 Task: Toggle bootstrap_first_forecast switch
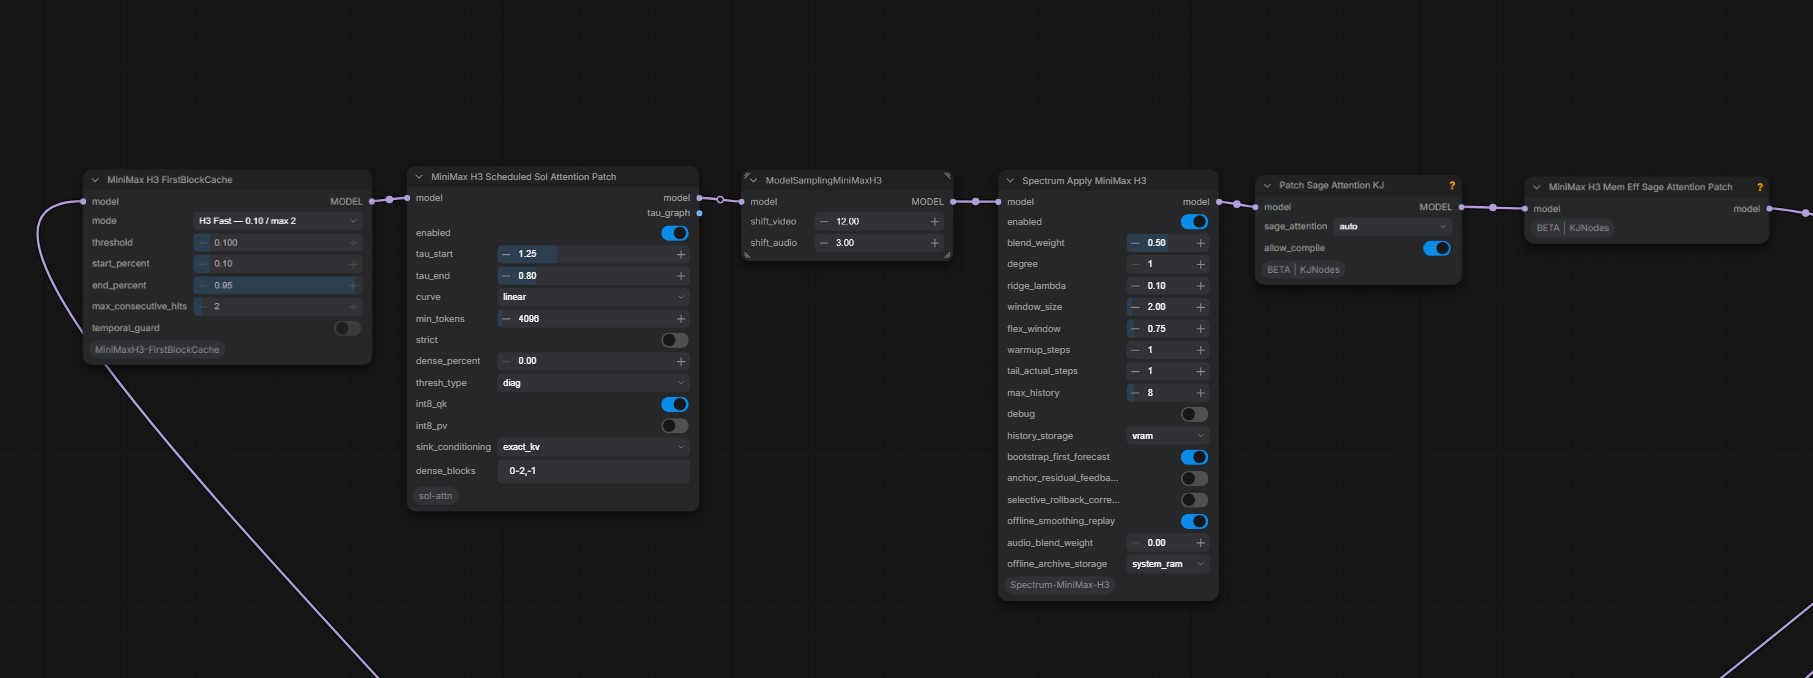click(x=1194, y=457)
